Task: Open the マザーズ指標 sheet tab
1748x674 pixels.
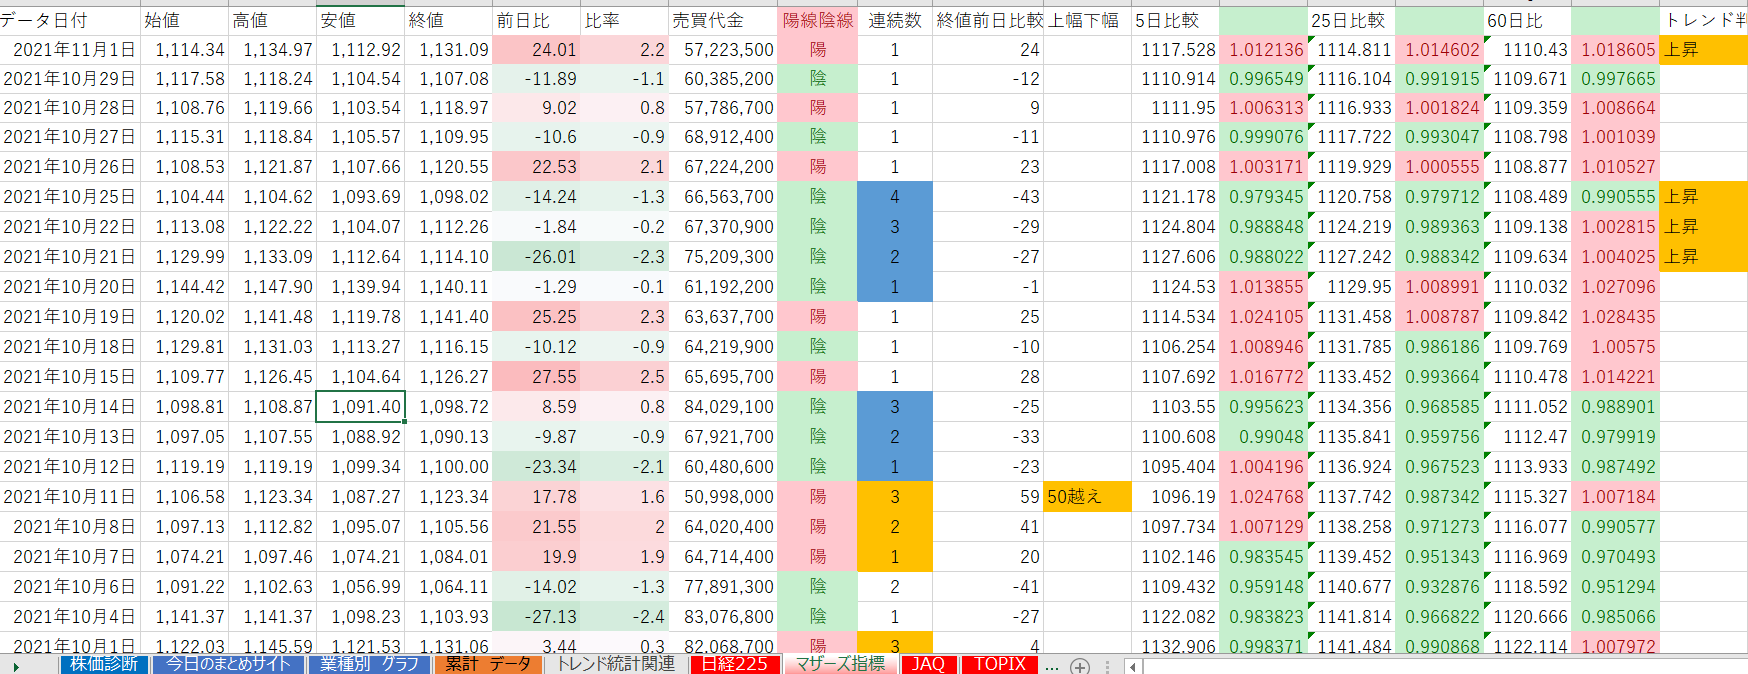Action: tap(840, 664)
